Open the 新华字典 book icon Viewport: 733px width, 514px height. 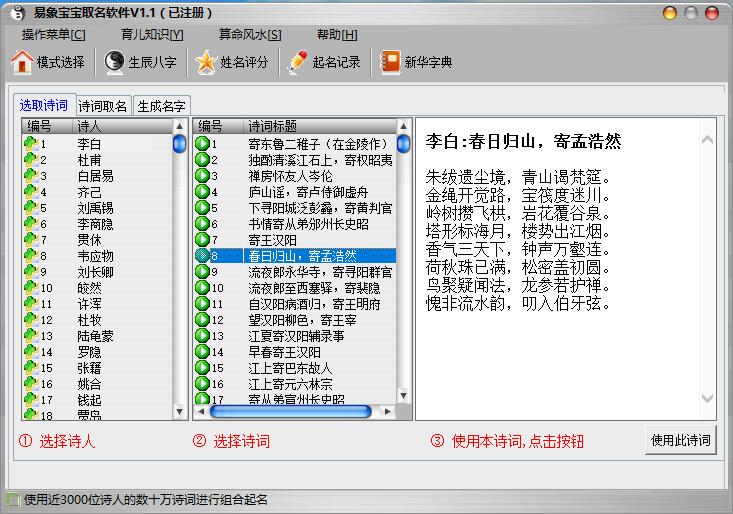coord(390,62)
